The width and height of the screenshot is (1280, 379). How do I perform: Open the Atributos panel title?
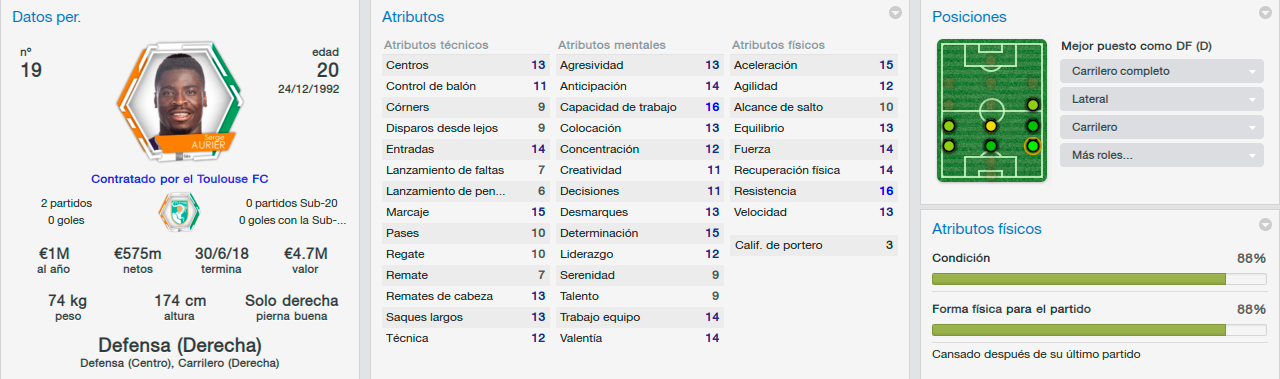tap(413, 17)
